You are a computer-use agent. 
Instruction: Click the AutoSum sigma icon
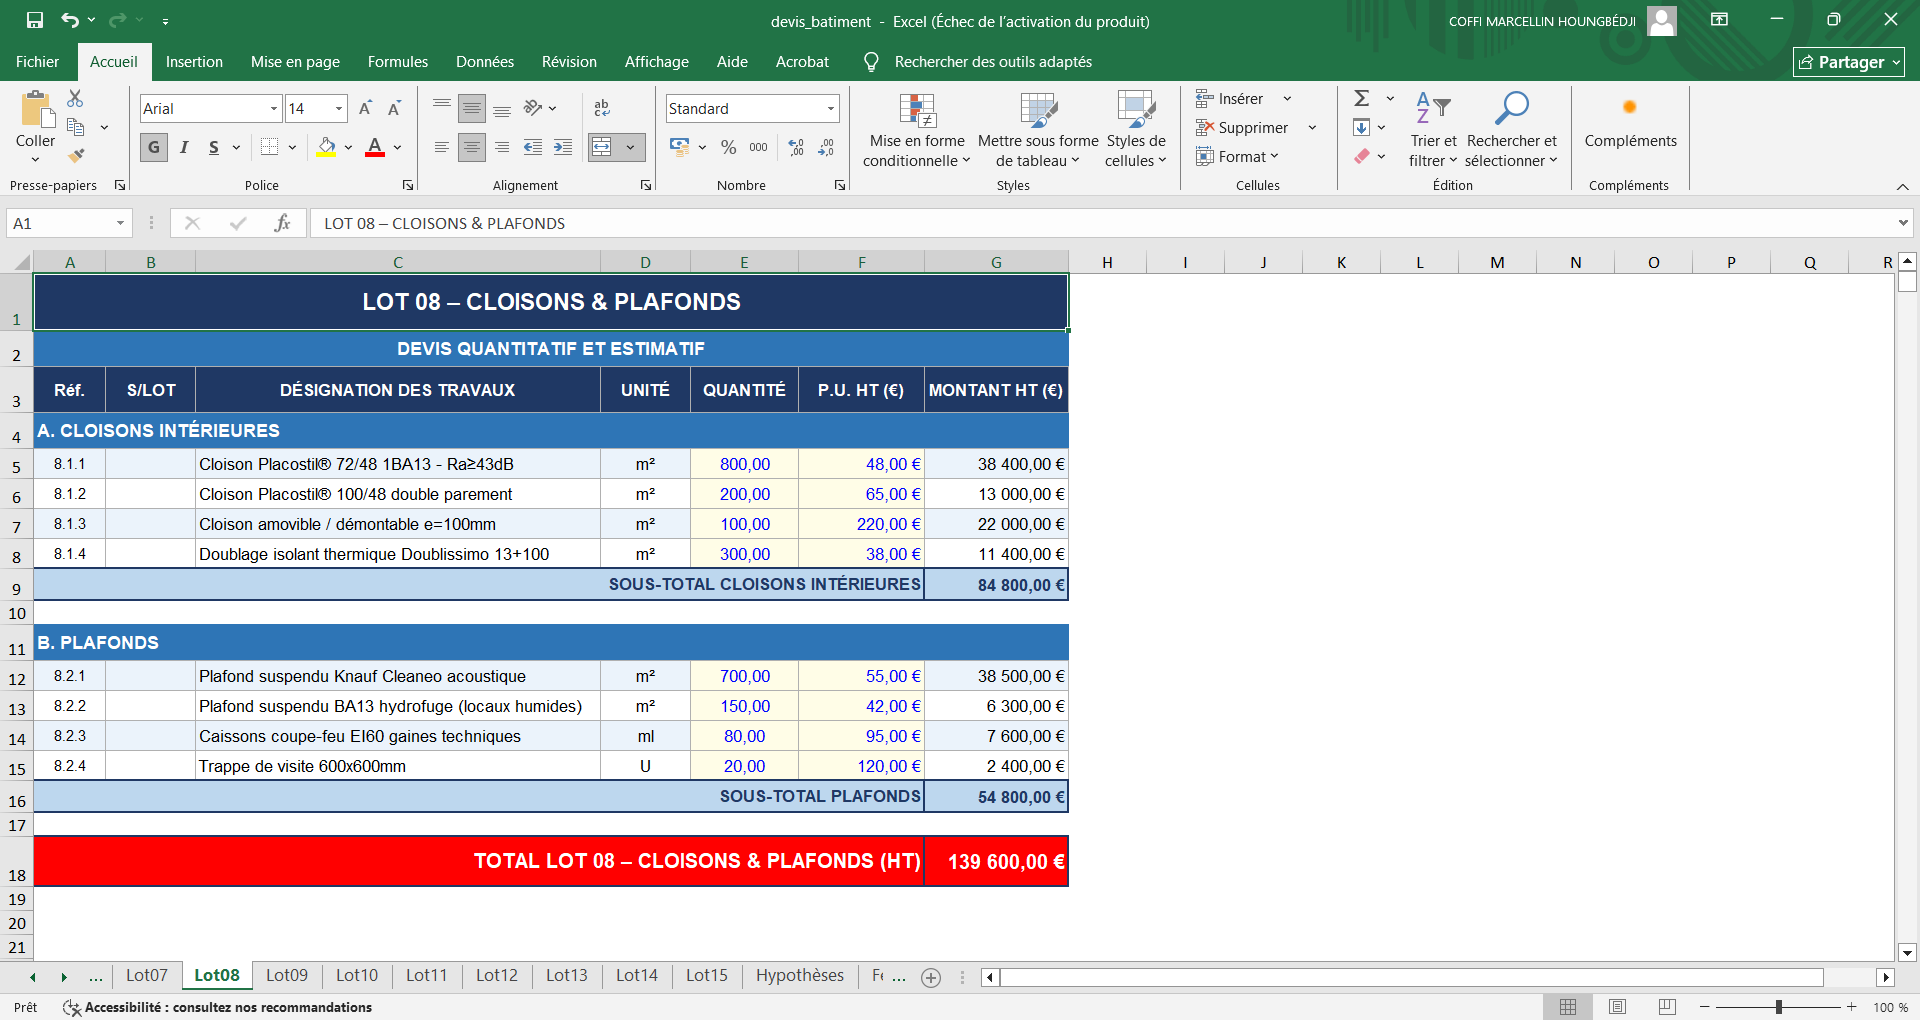1361,98
